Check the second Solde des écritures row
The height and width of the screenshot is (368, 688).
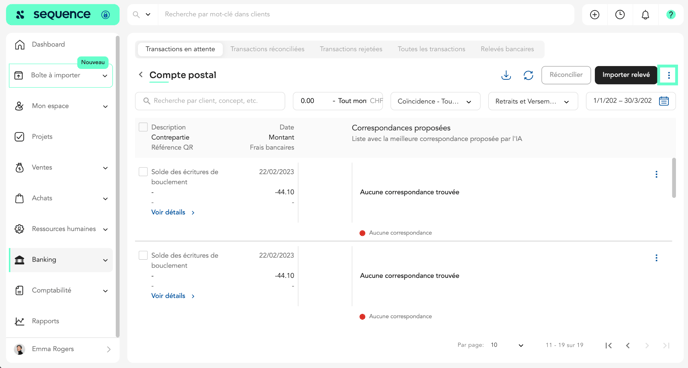pyautogui.click(x=143, y=255)
